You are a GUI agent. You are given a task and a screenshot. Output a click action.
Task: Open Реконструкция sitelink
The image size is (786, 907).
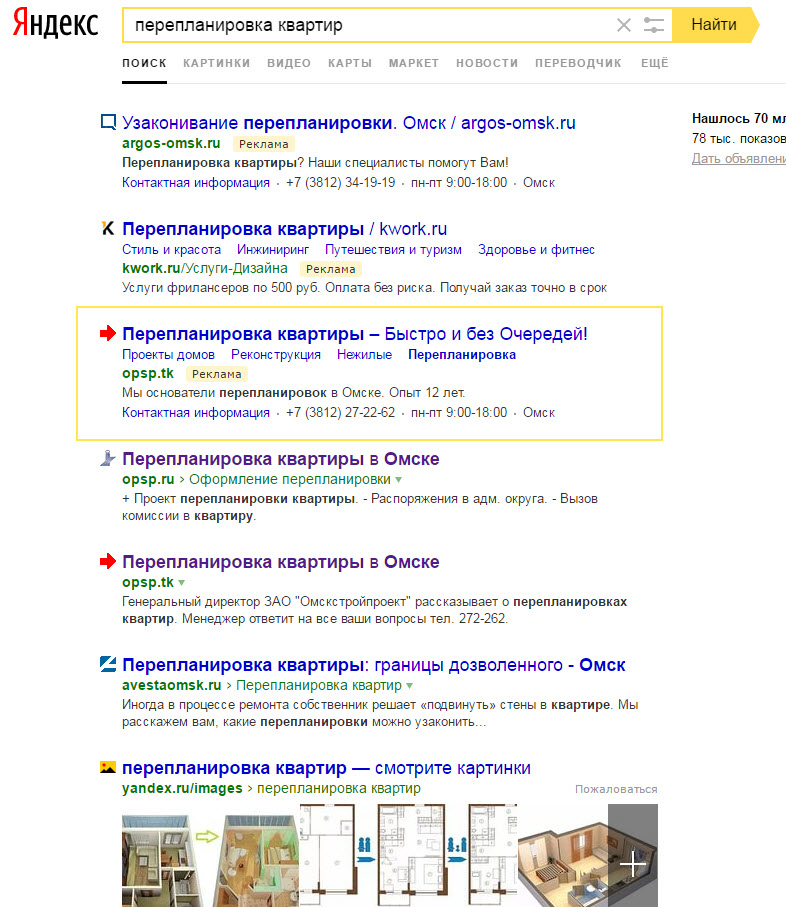(276, 355)
